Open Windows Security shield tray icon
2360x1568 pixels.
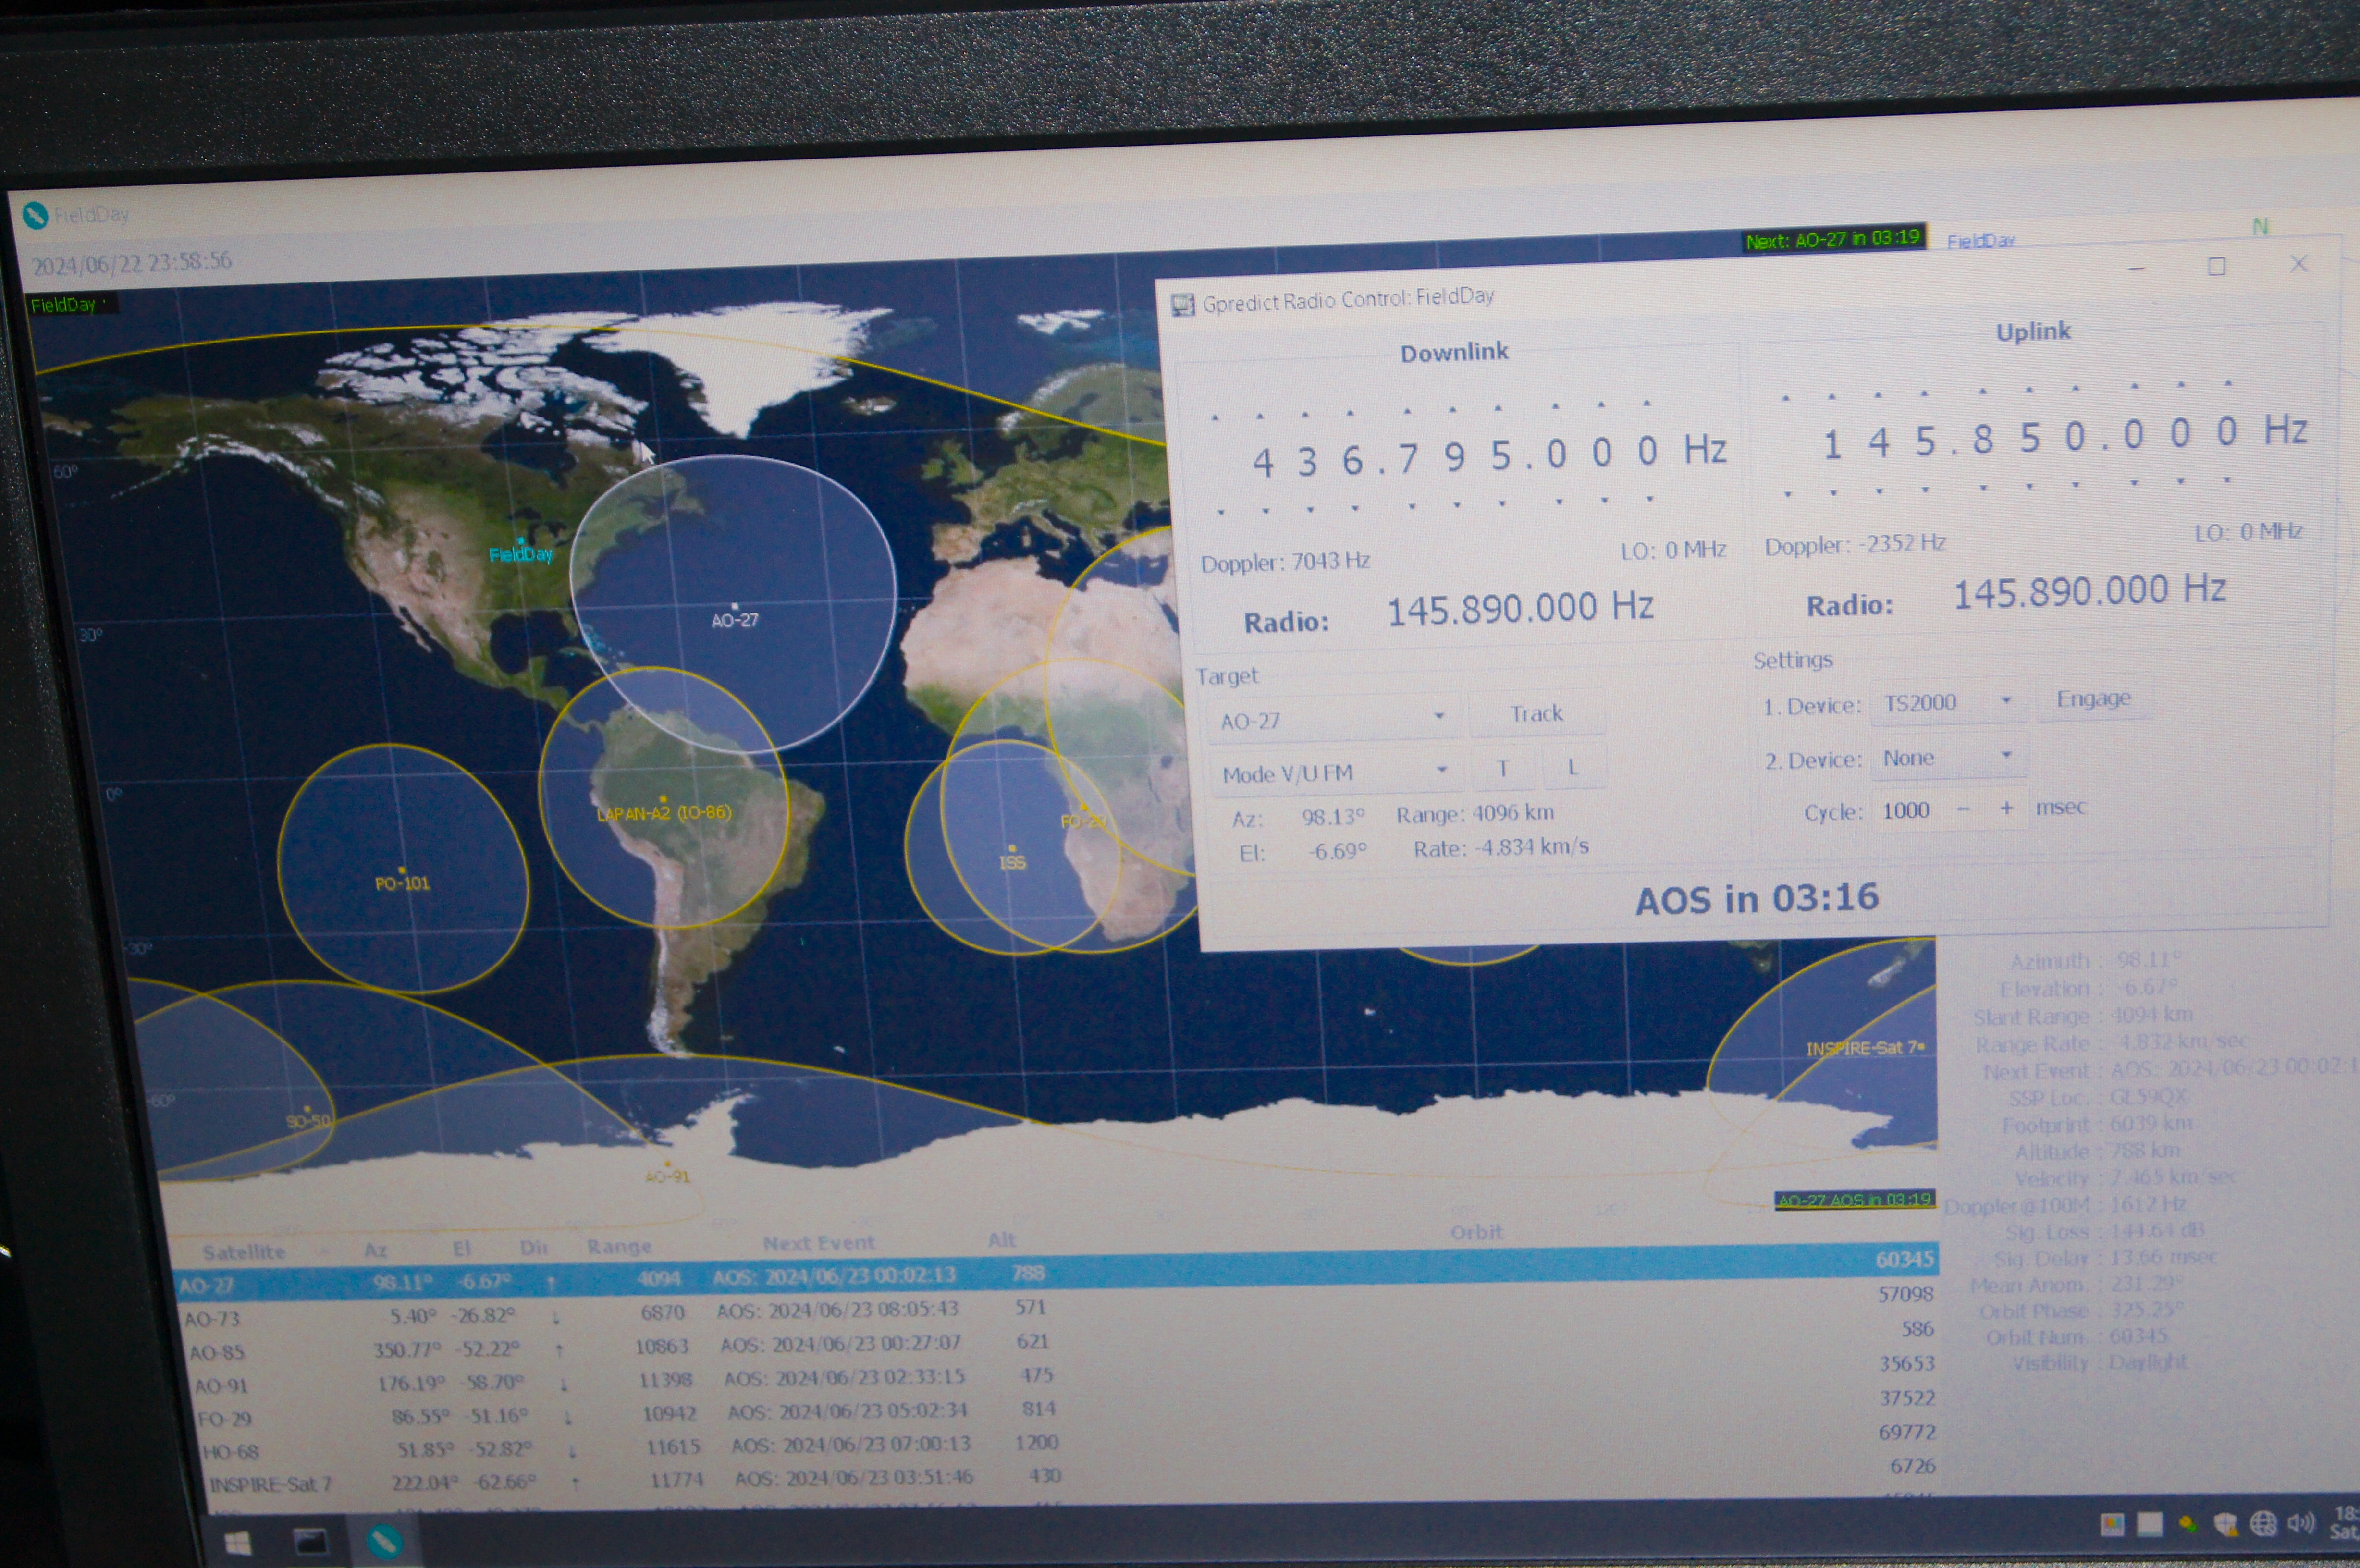coord(2226,1523)
